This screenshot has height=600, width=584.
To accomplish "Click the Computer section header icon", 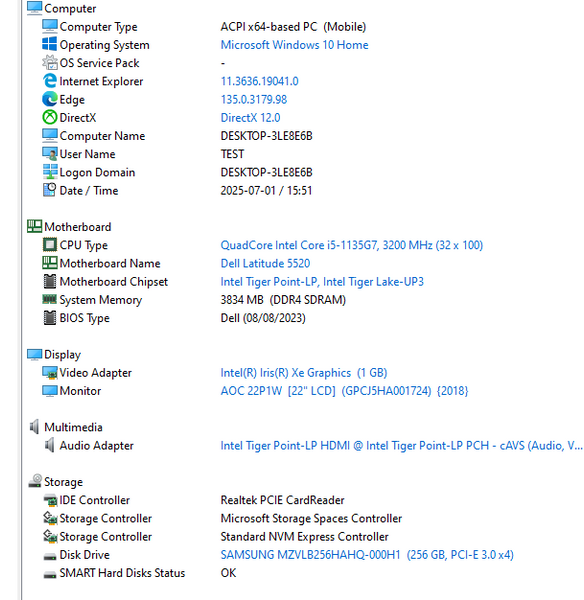I will [x=34, y=8].
